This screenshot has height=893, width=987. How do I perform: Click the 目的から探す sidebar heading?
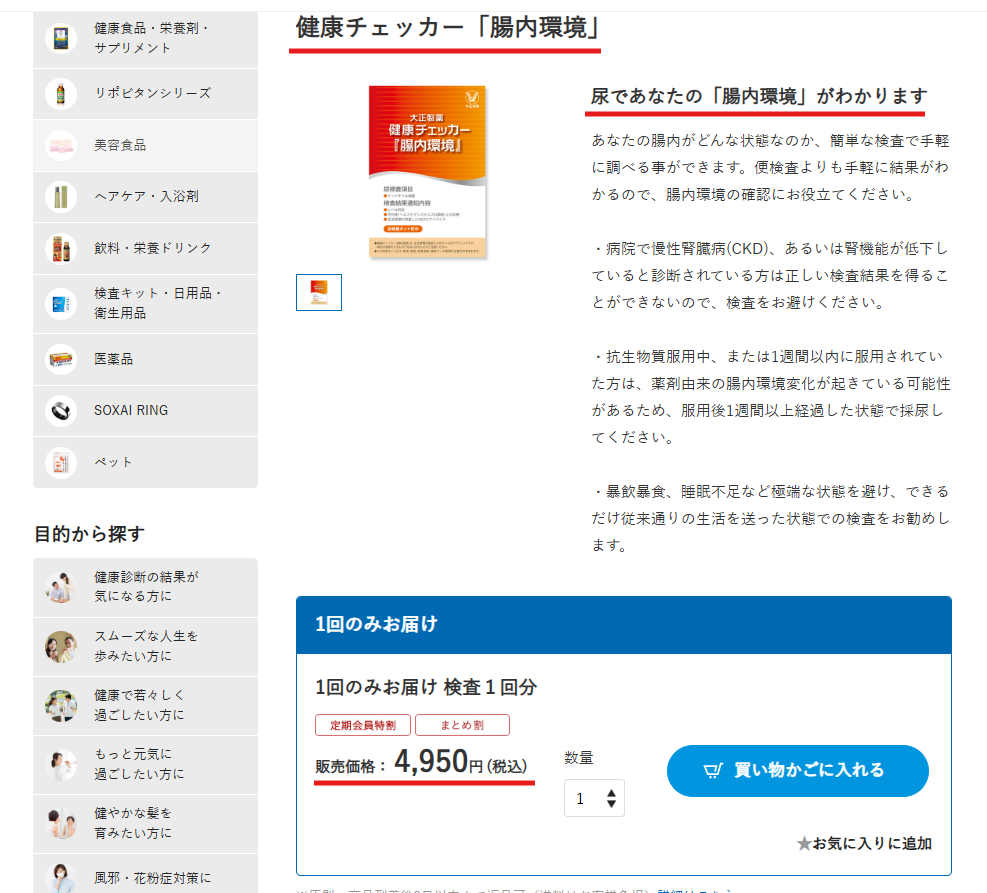89,534
